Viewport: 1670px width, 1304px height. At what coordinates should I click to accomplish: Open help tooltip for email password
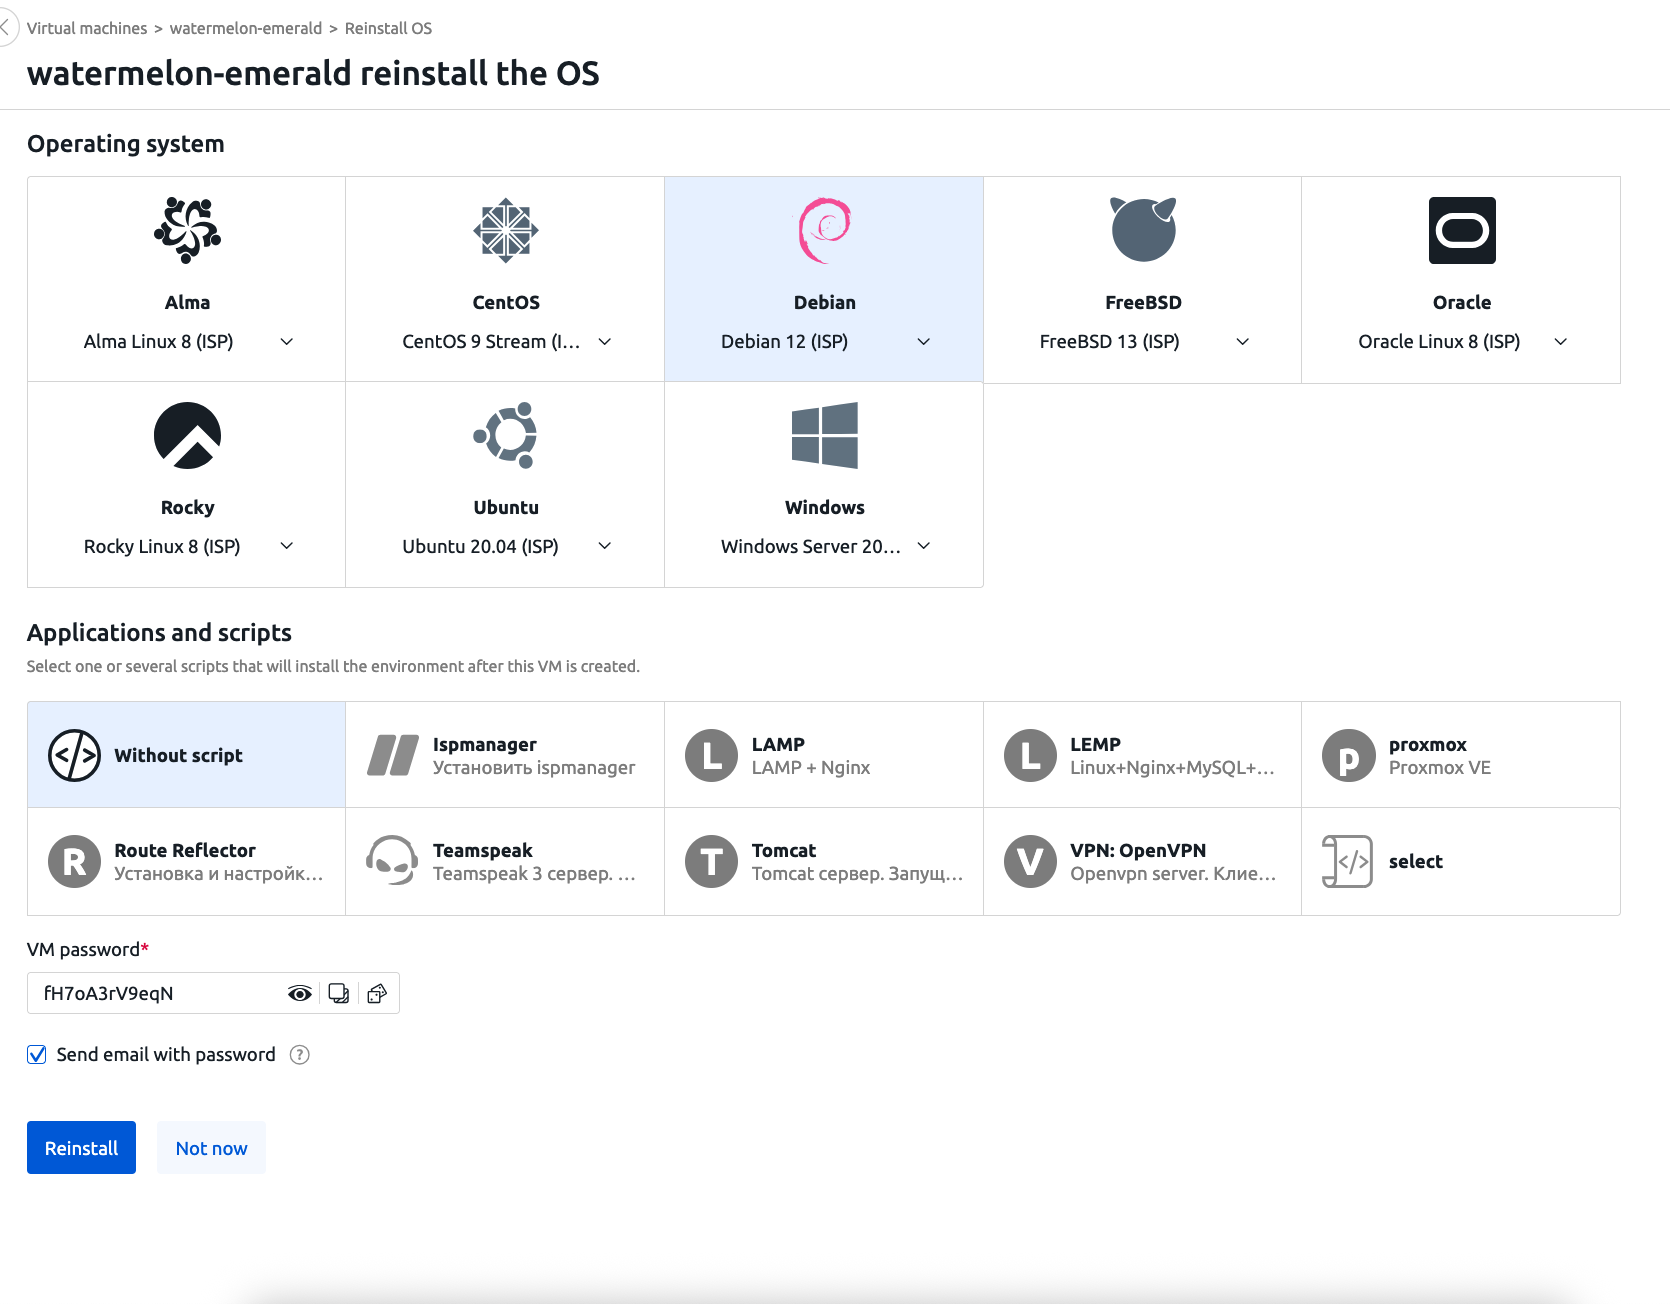click(299, 1055)
